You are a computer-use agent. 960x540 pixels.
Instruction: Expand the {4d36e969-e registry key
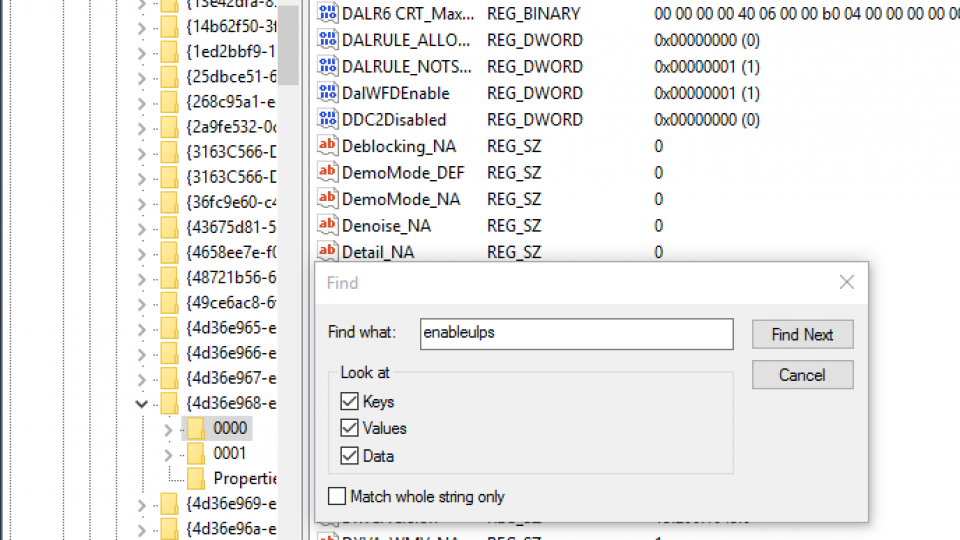pos(141,505)
